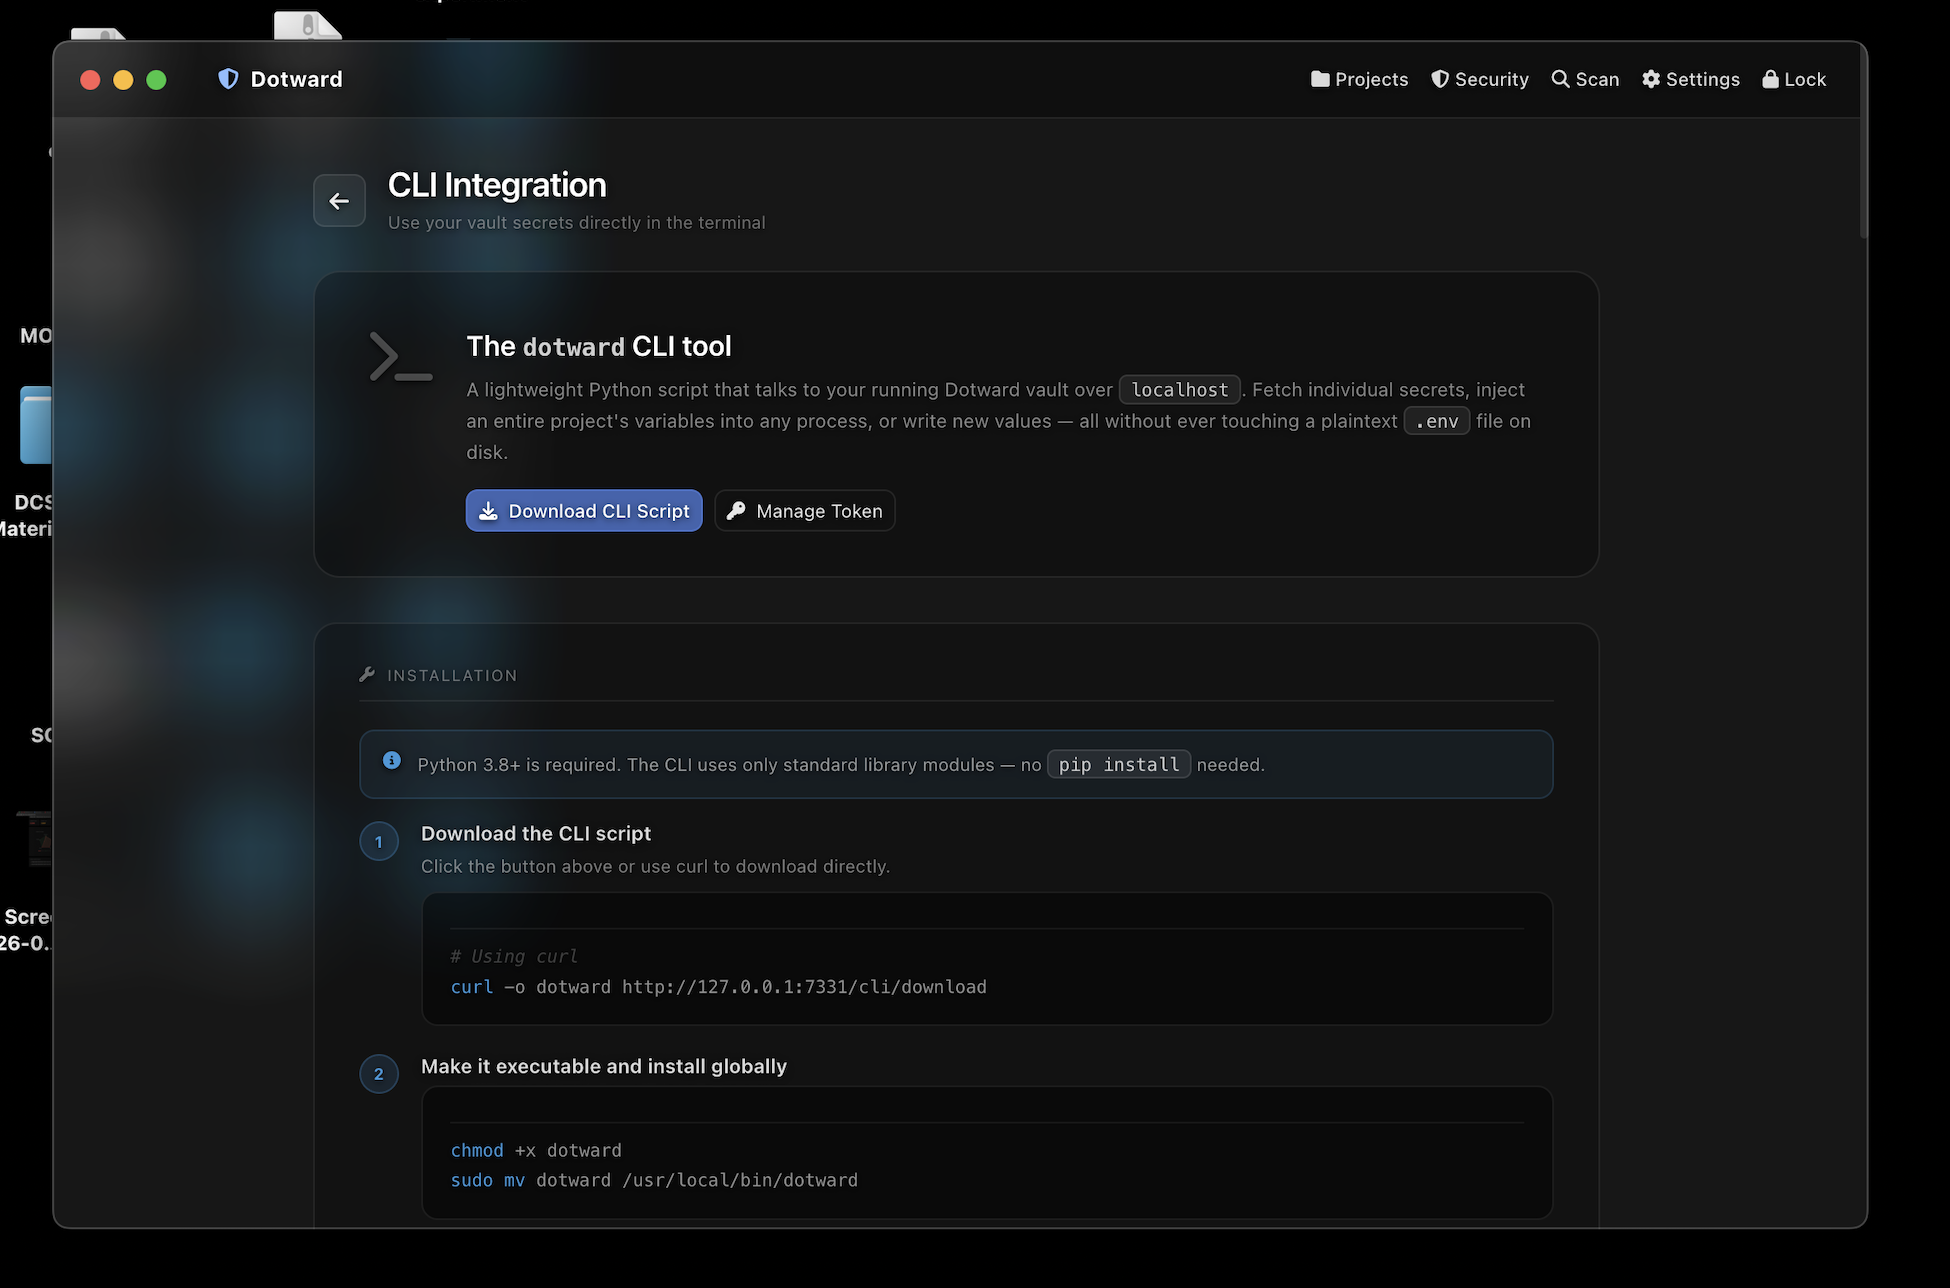This screenshot has width=1950, height=1288.
Task: Click the terminal prompt icon
Action: tap(400, 357)
